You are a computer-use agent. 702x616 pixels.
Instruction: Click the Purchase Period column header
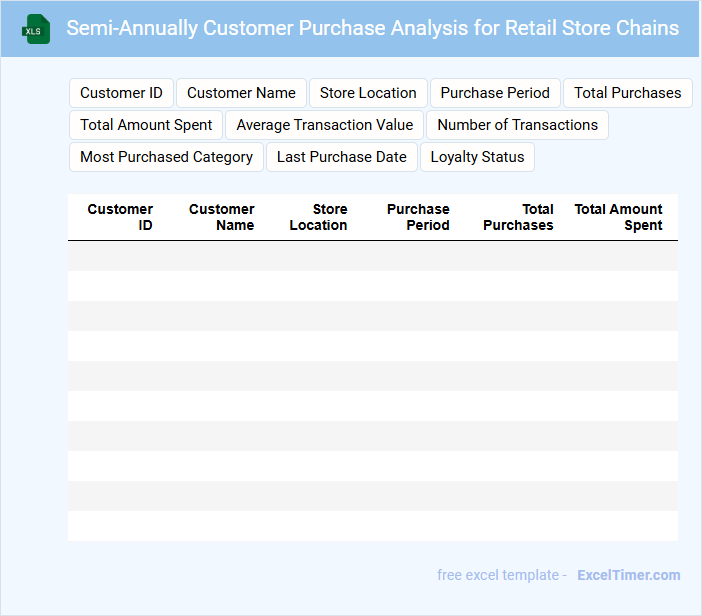(x=418, y=217)
